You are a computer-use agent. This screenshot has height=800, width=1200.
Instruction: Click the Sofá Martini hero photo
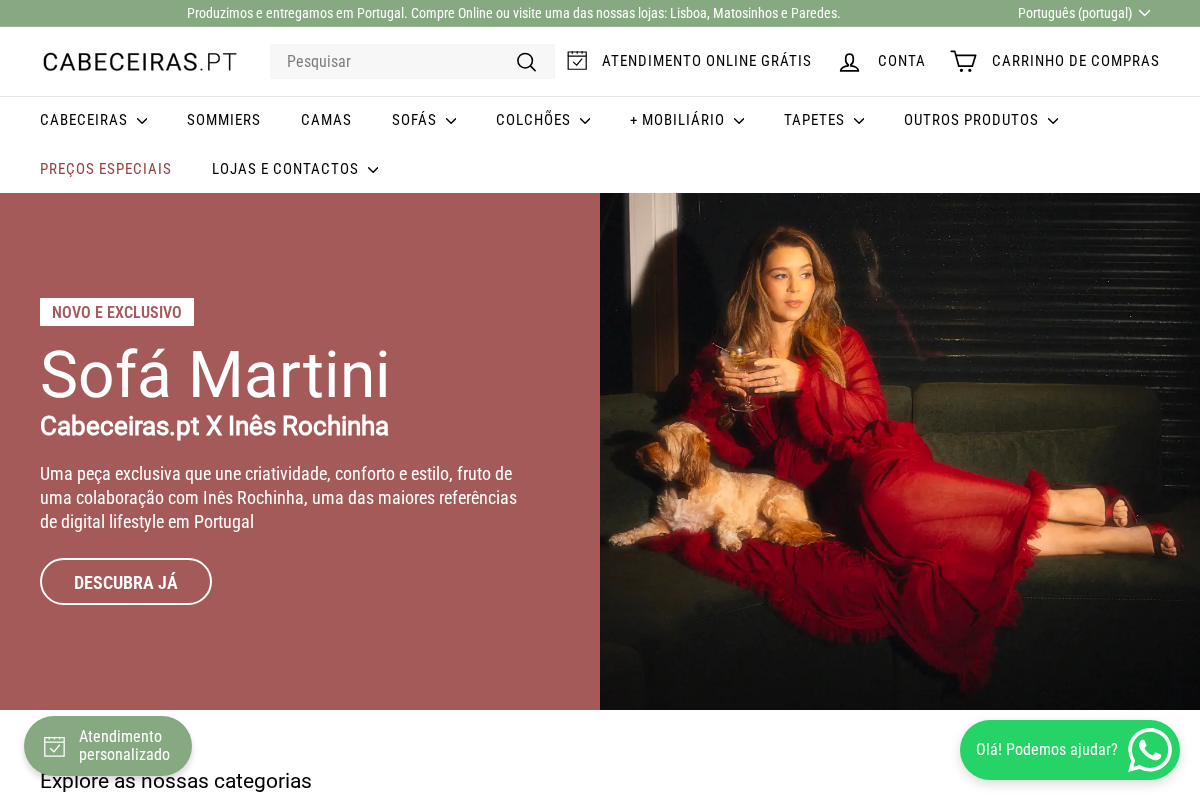coord(900,451)
